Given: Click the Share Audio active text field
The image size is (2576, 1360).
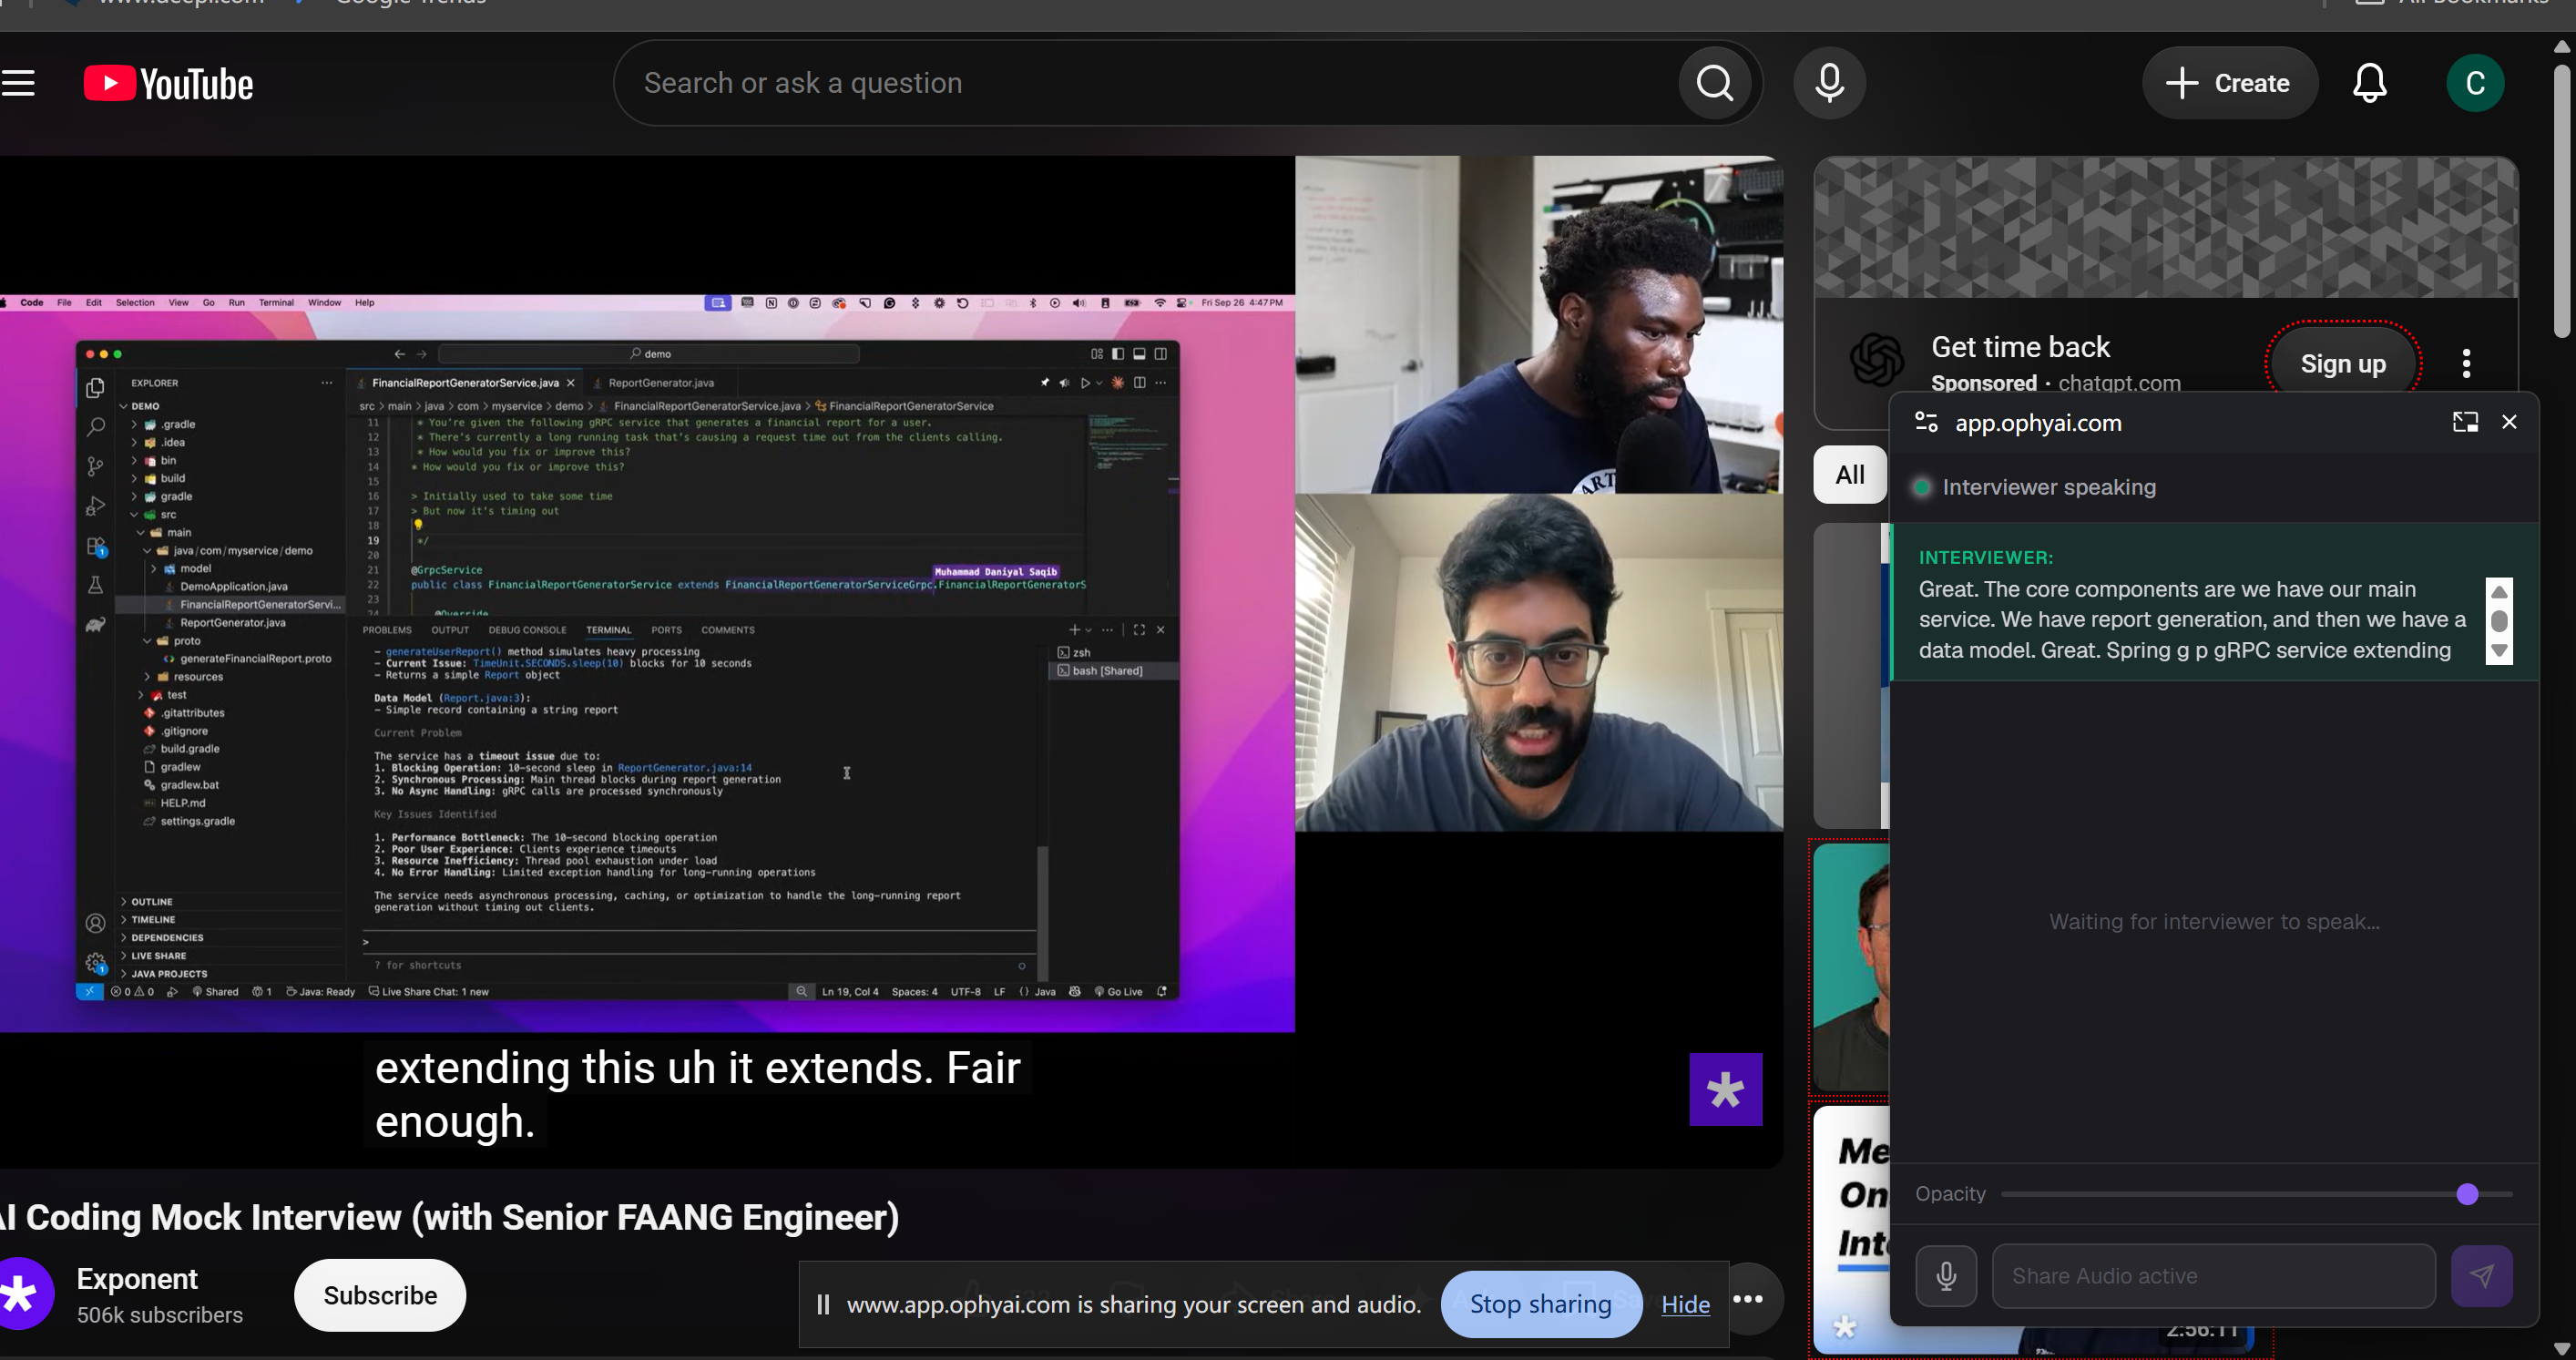Looking at the screenshot, I should [2213, 1276].
